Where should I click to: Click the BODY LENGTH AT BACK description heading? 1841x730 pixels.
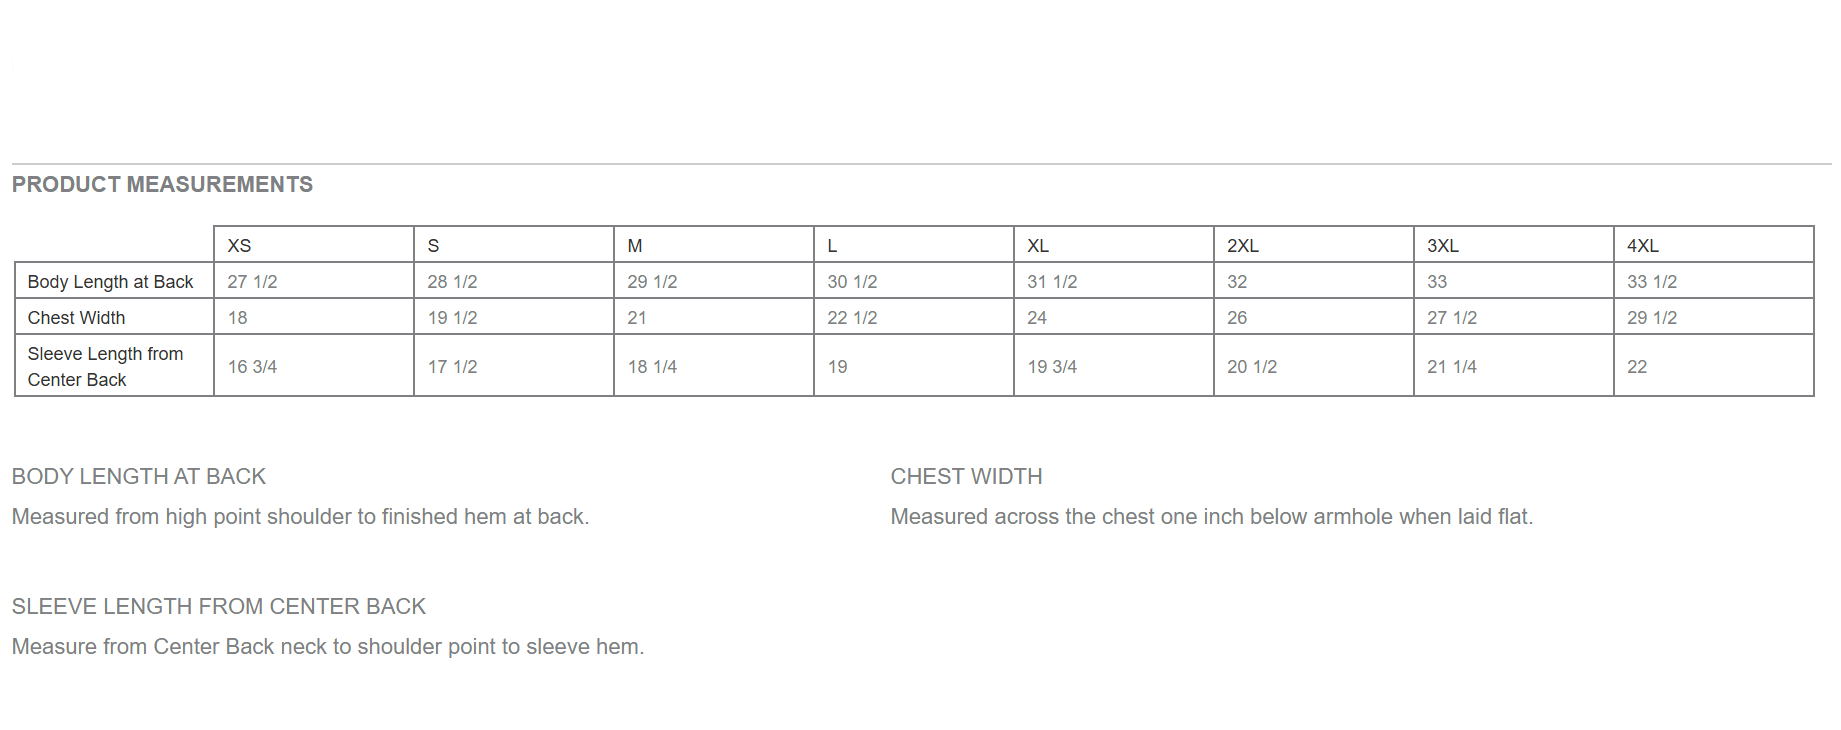point(139,477)
